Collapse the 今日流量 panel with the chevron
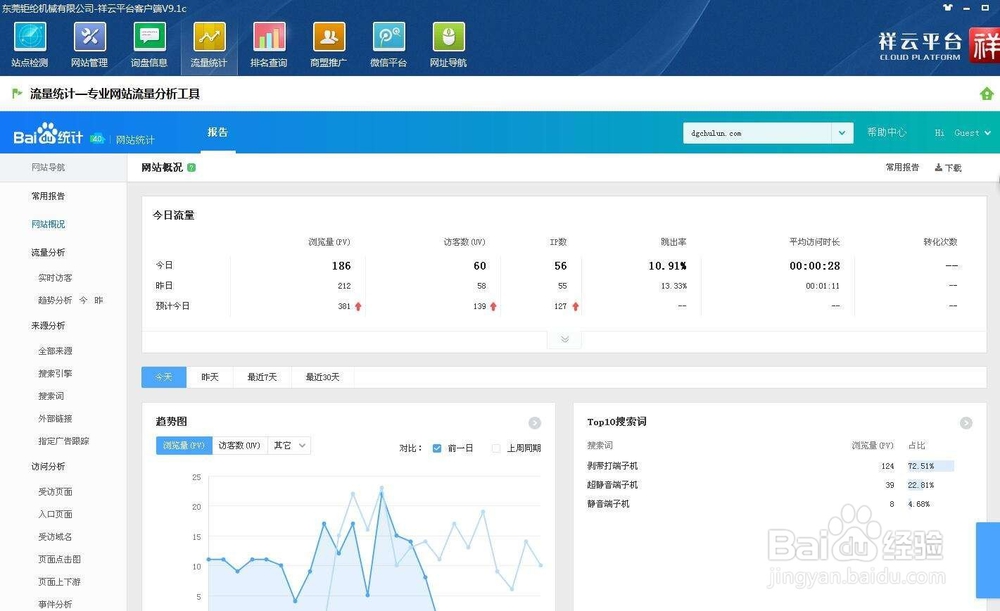This screenshot has height=611, width=1000. [x=564, y=339]
